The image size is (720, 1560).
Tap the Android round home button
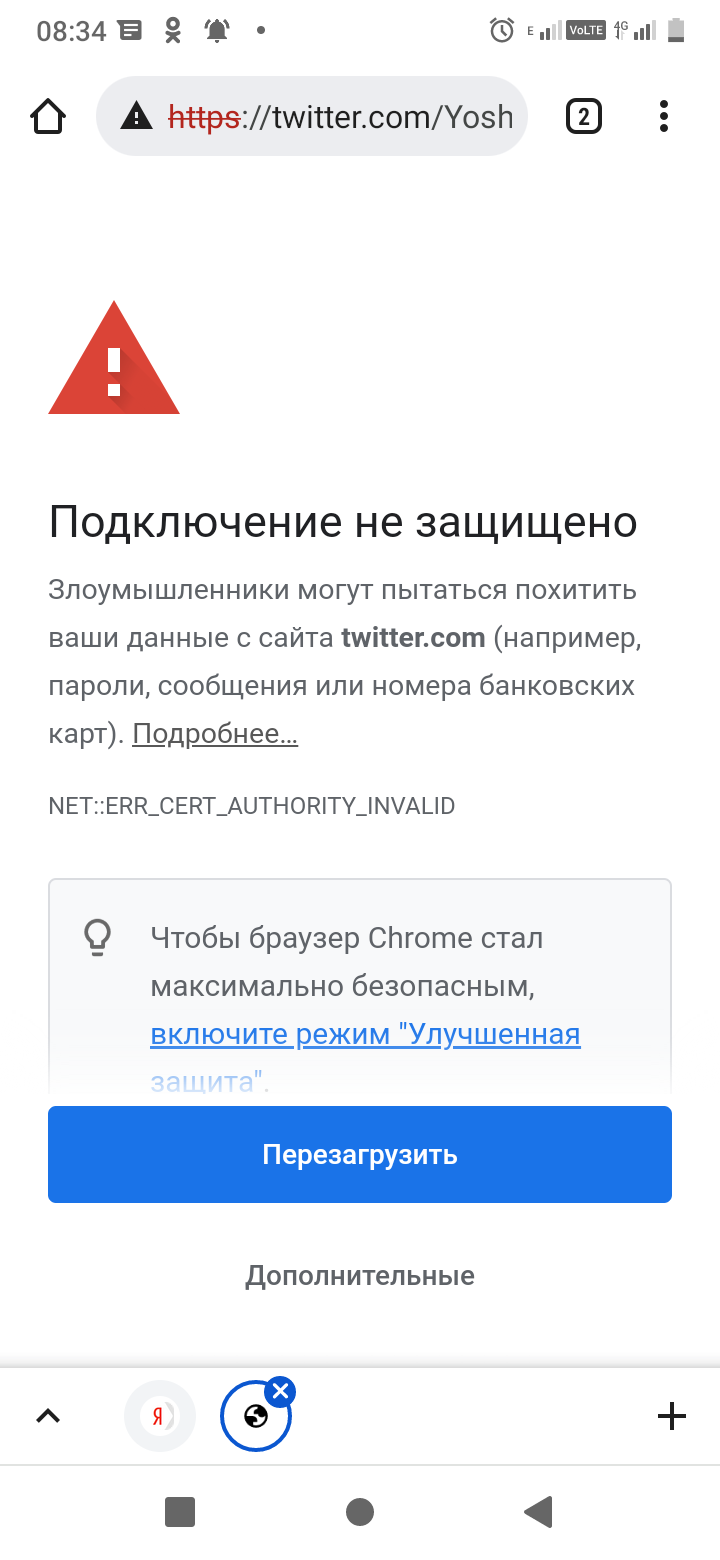coord(360,1512)
